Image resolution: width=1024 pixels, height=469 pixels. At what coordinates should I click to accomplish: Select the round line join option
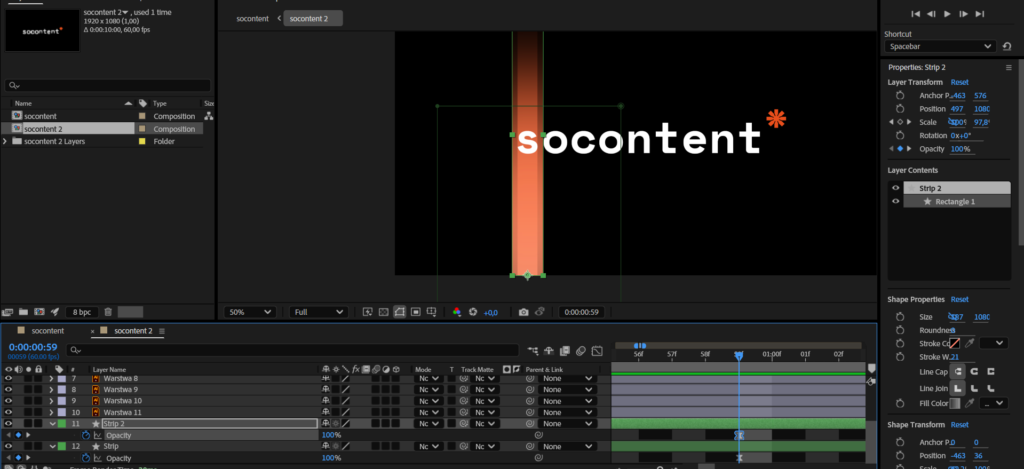click(974, 388)
